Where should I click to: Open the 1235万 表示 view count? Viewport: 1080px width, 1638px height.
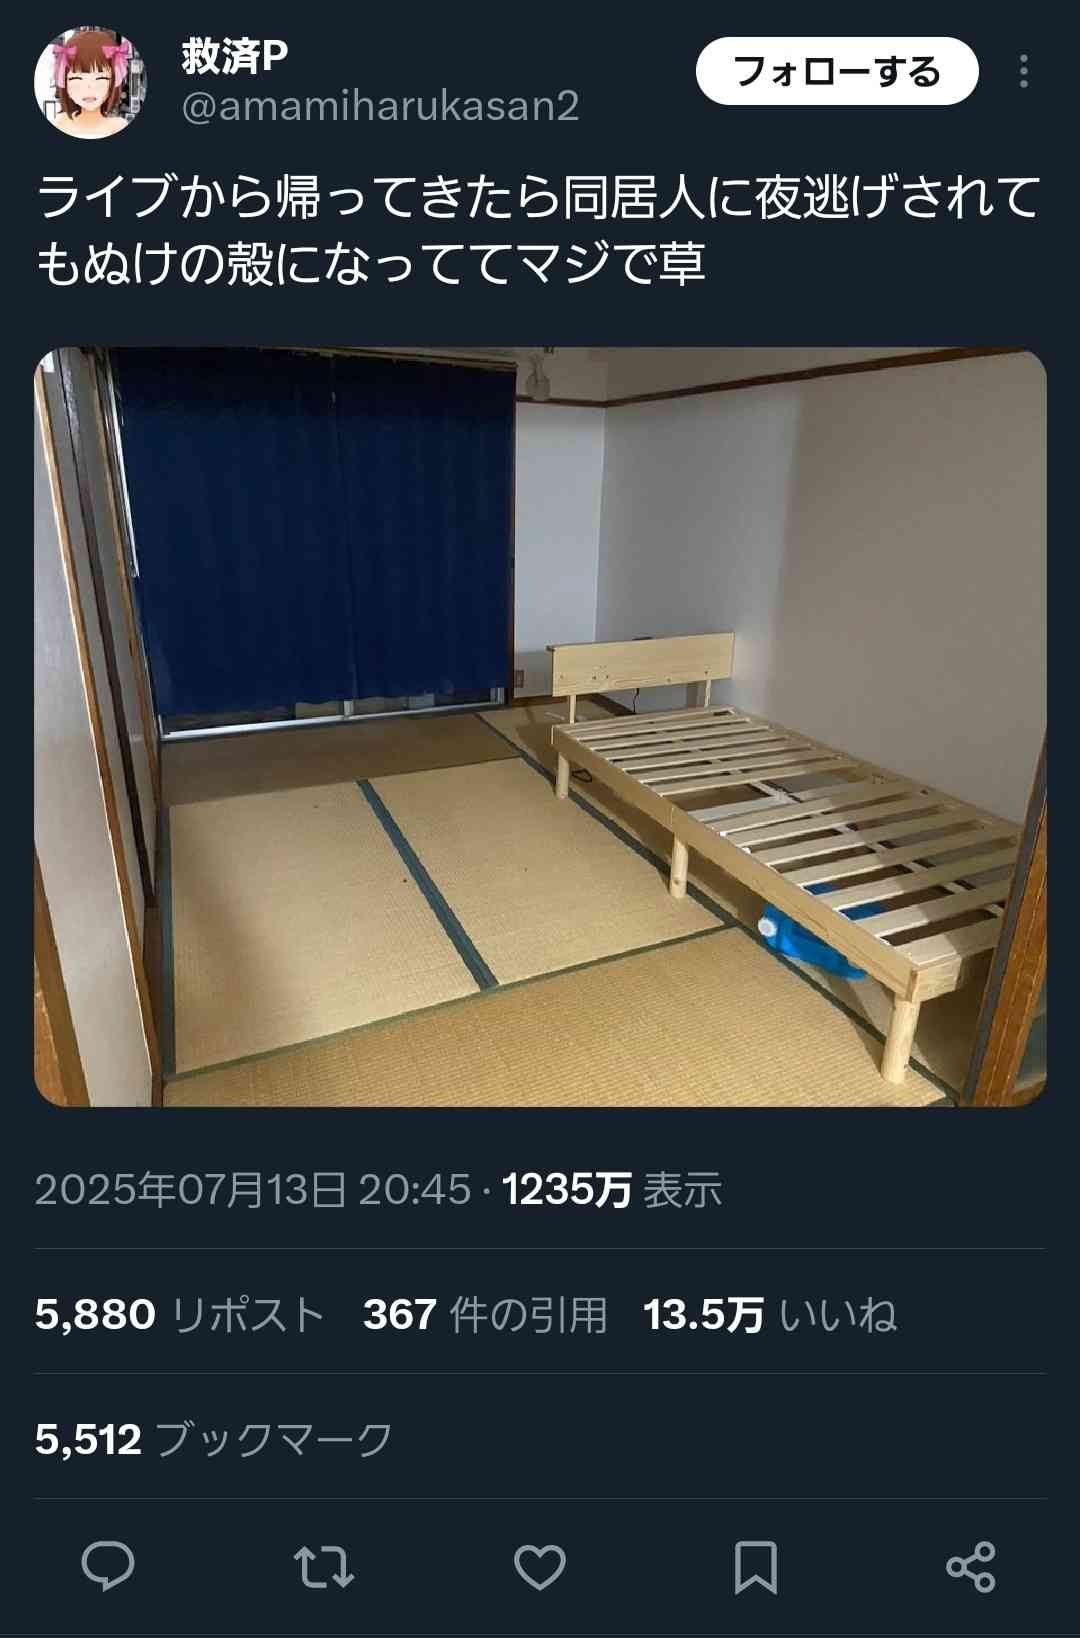pos(612,1189)
